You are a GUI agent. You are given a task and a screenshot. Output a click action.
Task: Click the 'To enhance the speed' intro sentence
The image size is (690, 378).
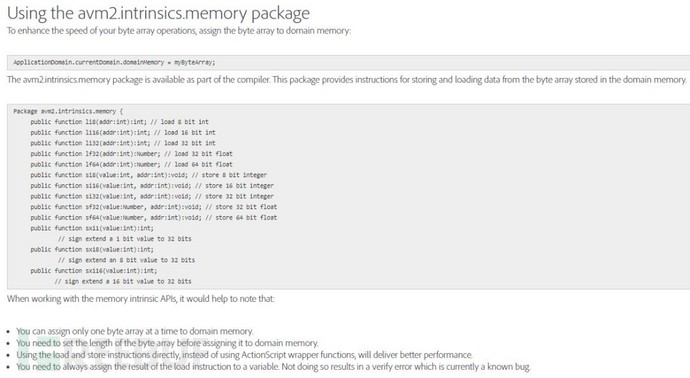pos(179,31)
